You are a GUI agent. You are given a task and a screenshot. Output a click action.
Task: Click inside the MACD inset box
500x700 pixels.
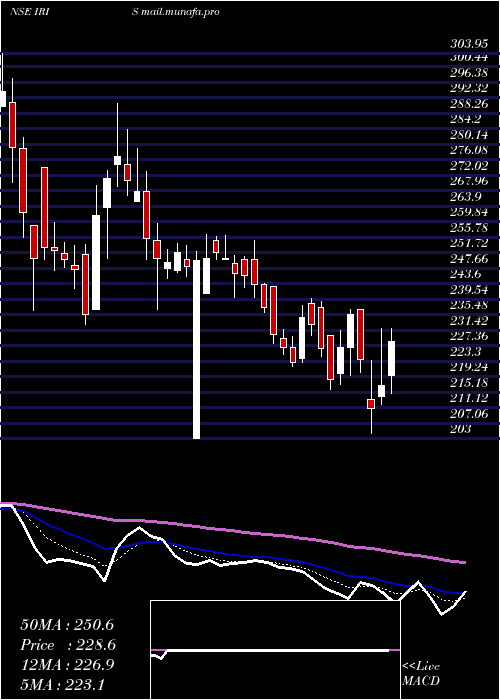tap(275, 650)
